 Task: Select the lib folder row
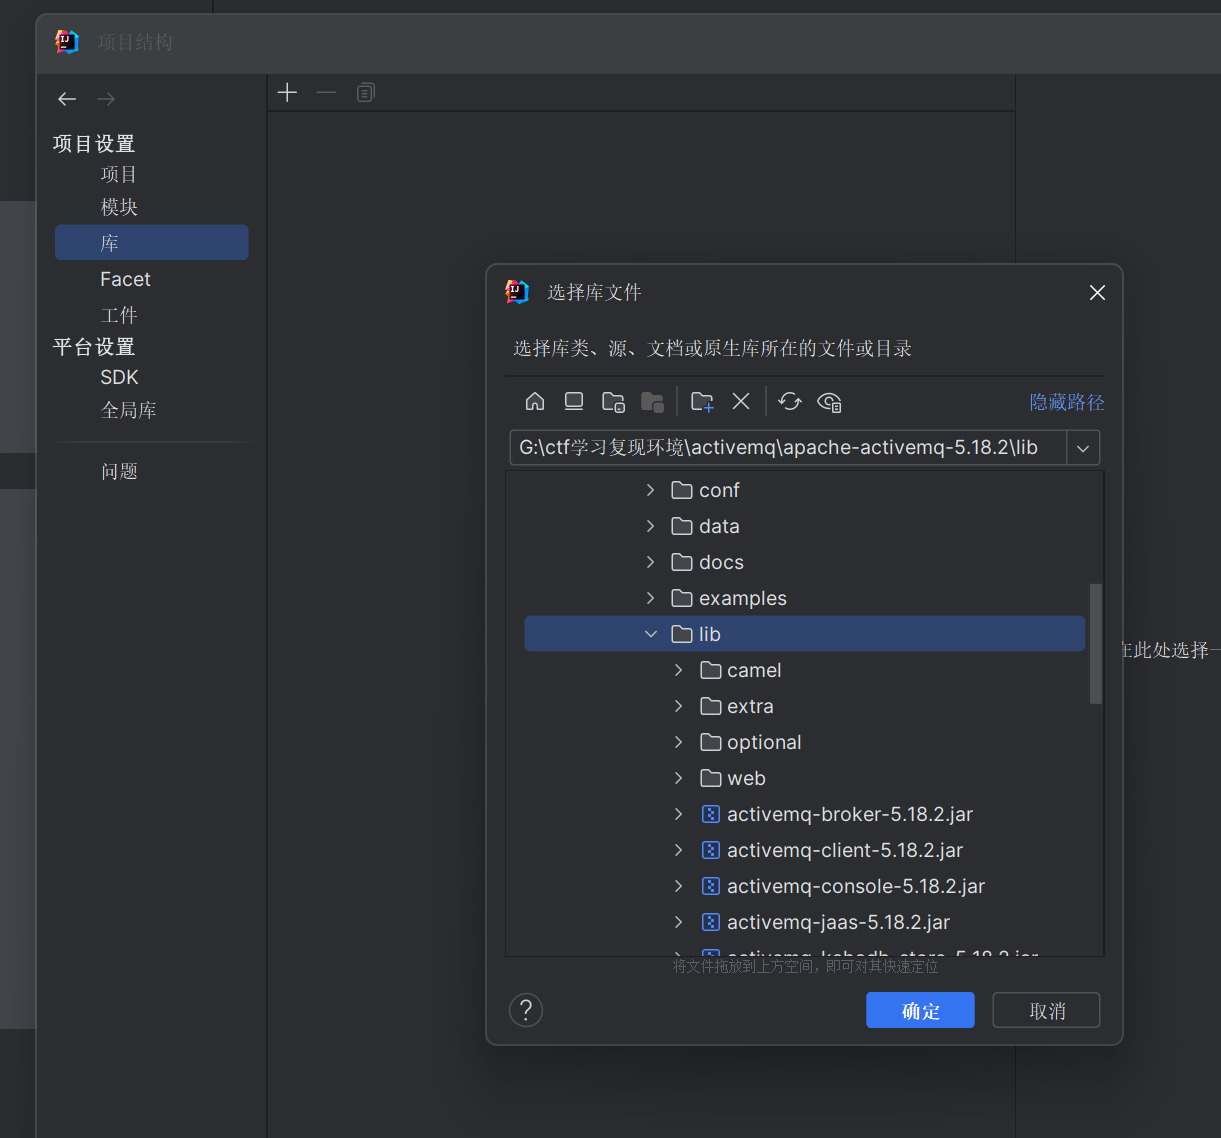(x=805, y=634)
